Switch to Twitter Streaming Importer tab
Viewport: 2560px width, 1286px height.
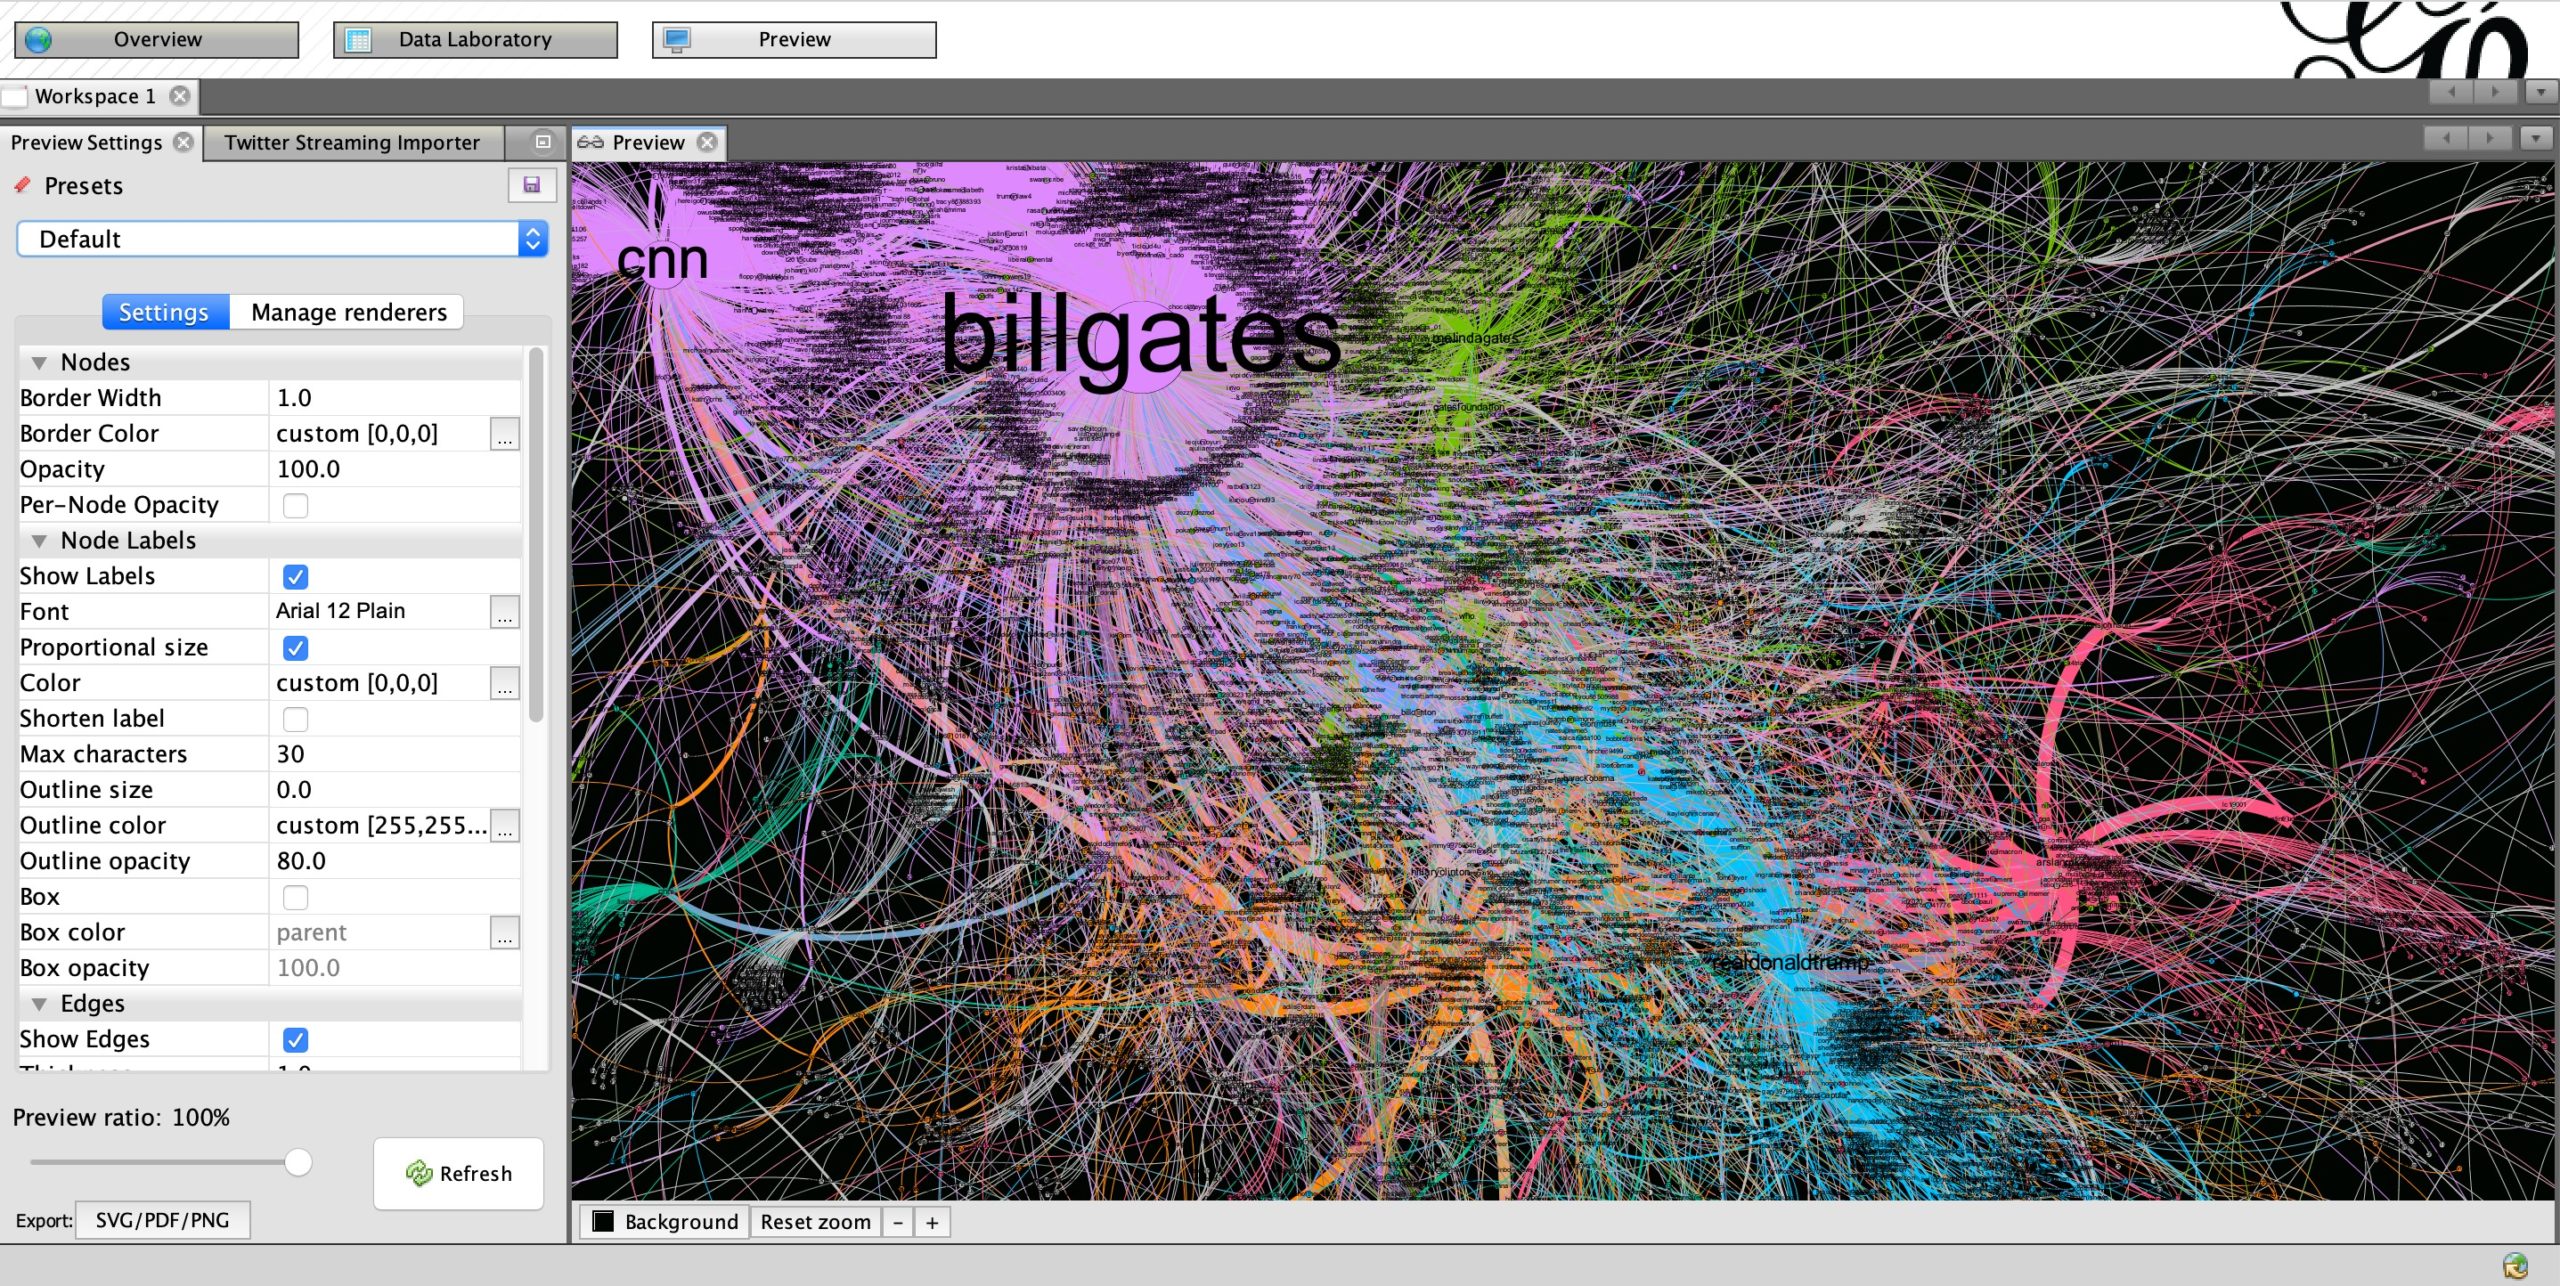point(352,143)
